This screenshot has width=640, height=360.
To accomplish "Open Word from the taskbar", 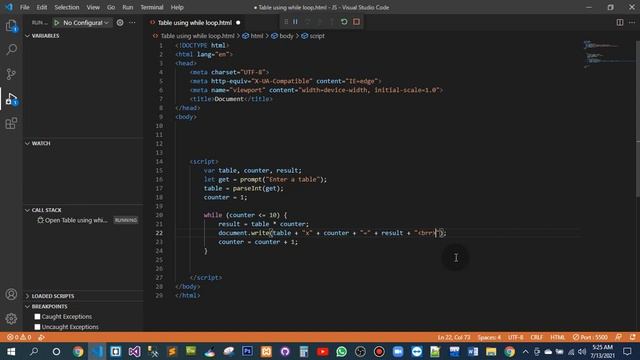I will [x=473, y=351].
